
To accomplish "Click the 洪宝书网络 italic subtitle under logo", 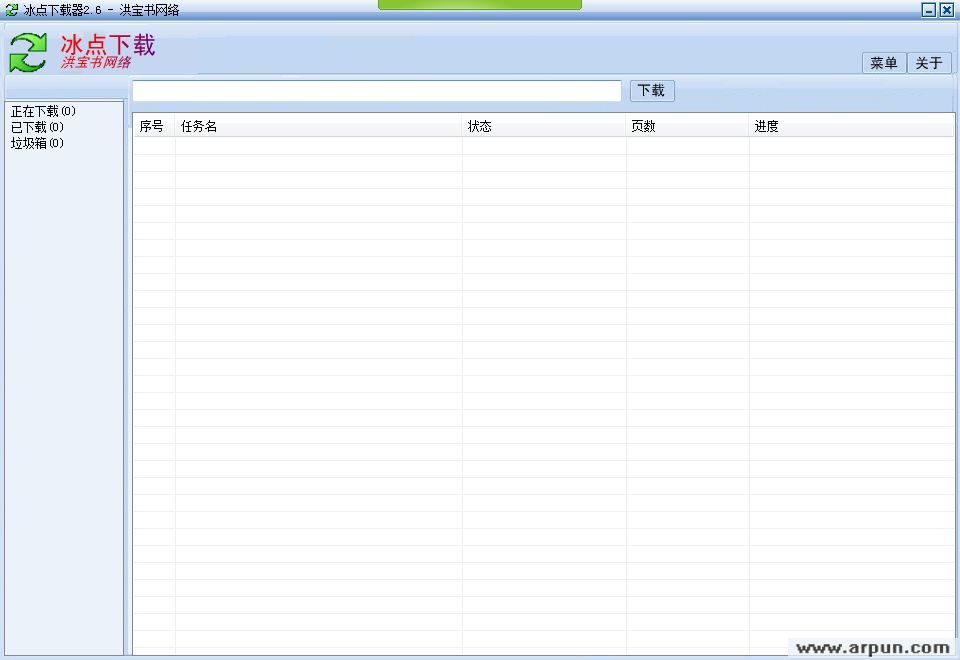I will (96, 62).
